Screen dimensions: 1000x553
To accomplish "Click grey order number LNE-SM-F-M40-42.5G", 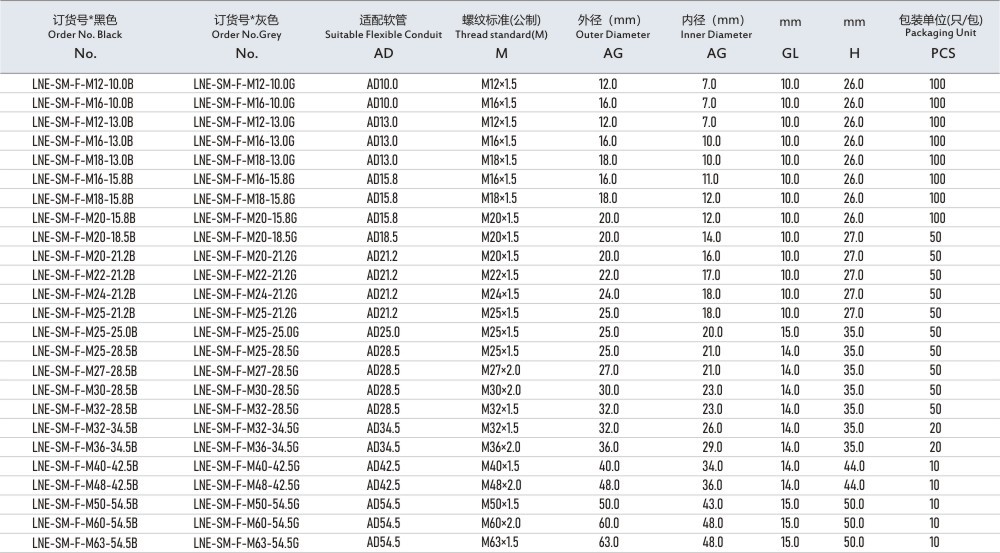I will [246, 466].
